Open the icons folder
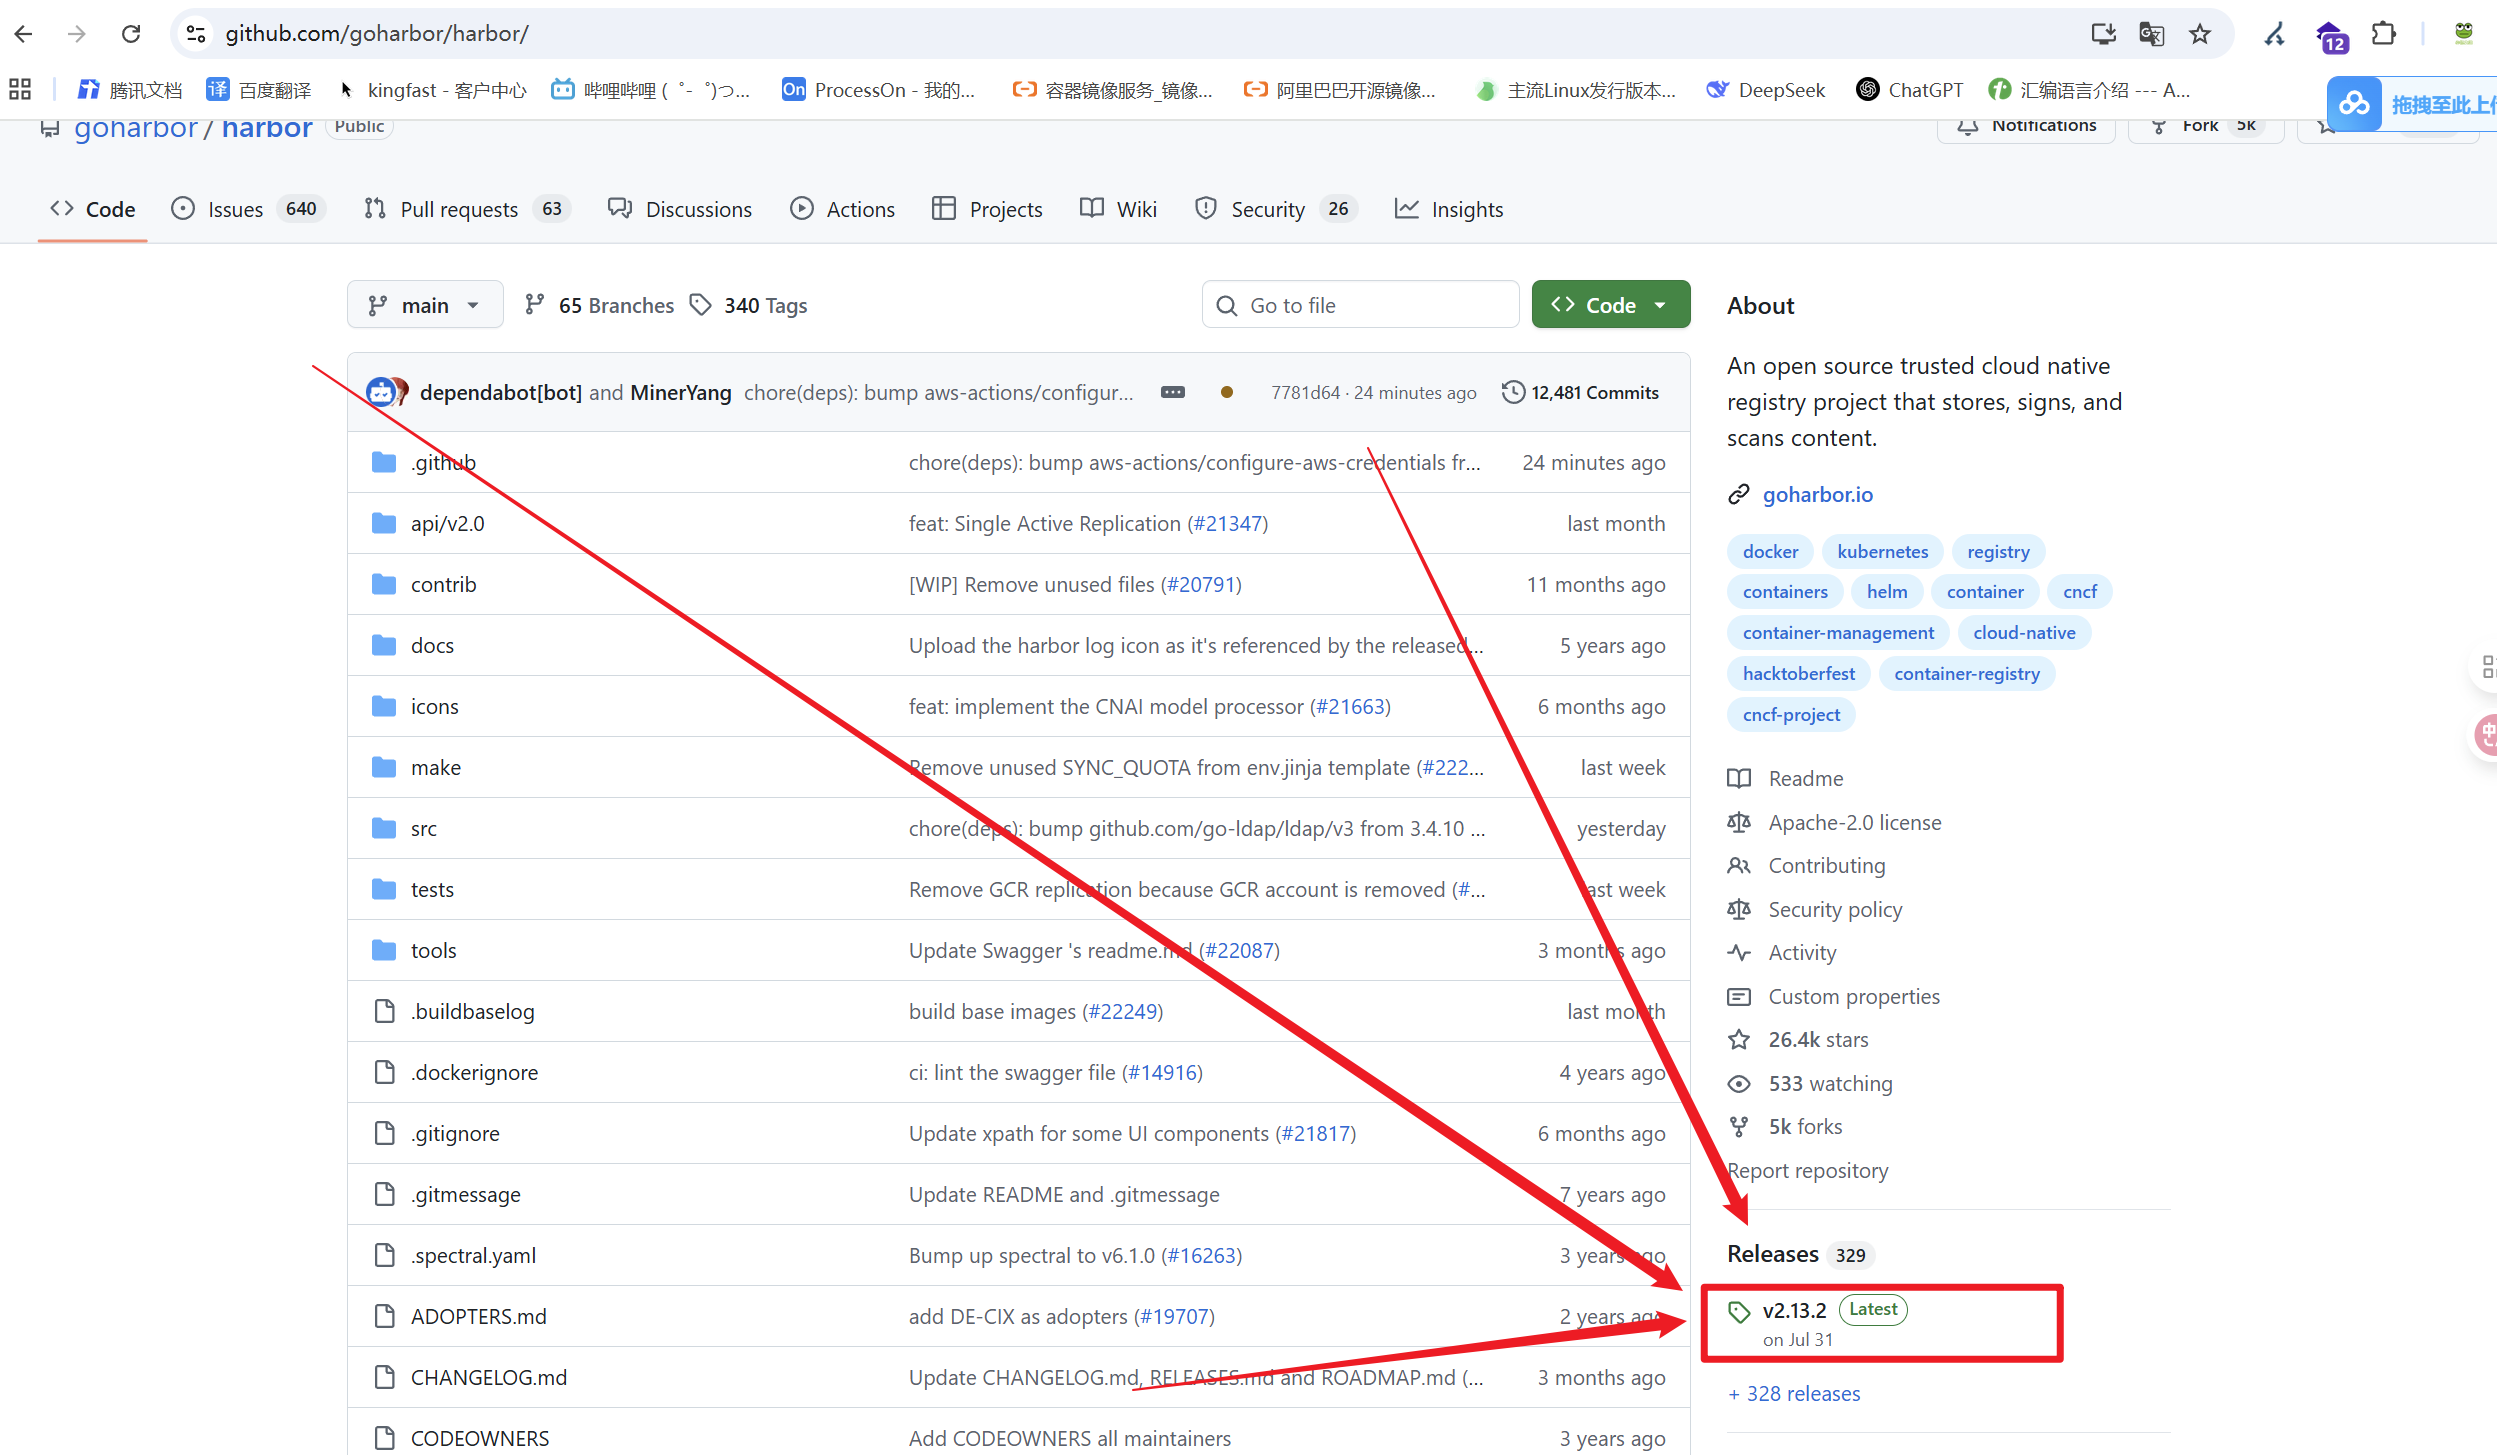This screenshot has width=2497, height=1455. [434, 706]
